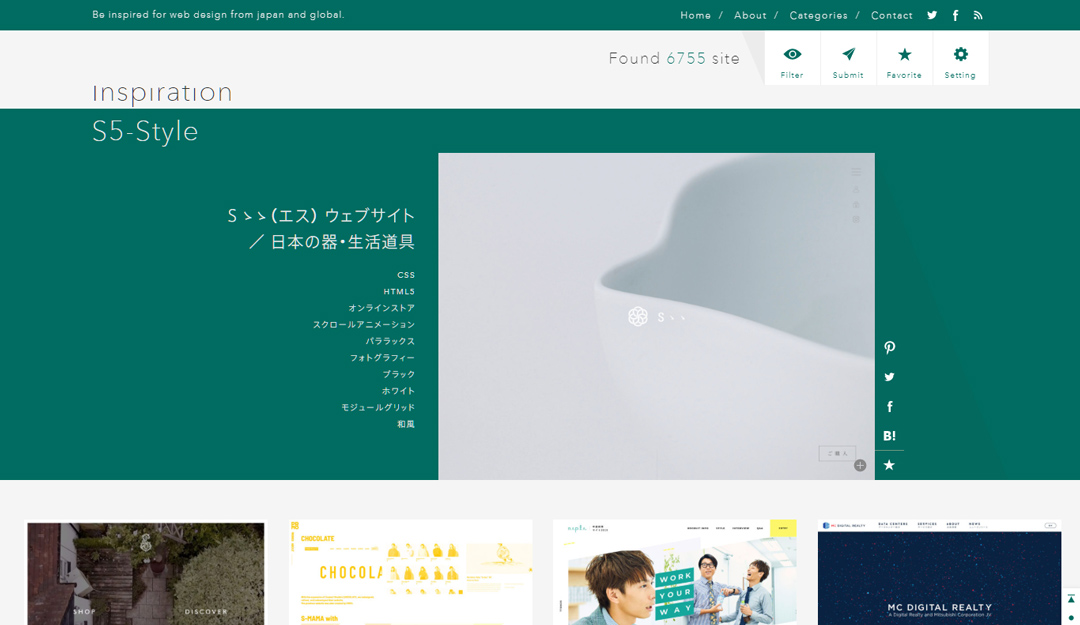Add featured site to favorites via star
This screenshot has height=625, width=1080.
pos(889,465)
